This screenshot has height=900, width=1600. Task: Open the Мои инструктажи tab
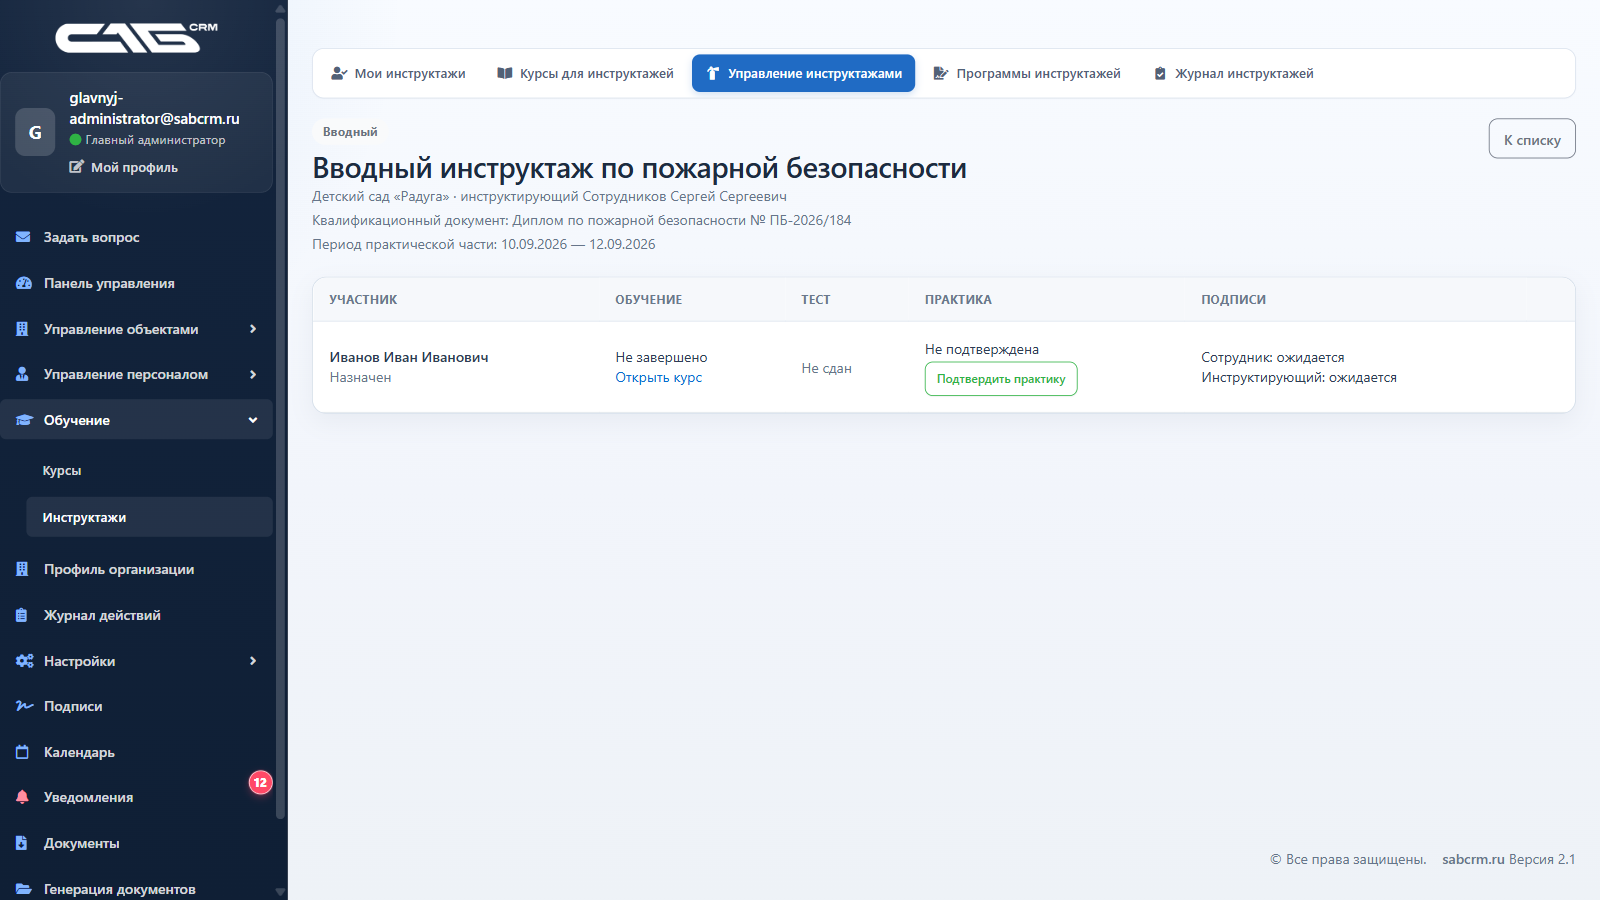398,73
